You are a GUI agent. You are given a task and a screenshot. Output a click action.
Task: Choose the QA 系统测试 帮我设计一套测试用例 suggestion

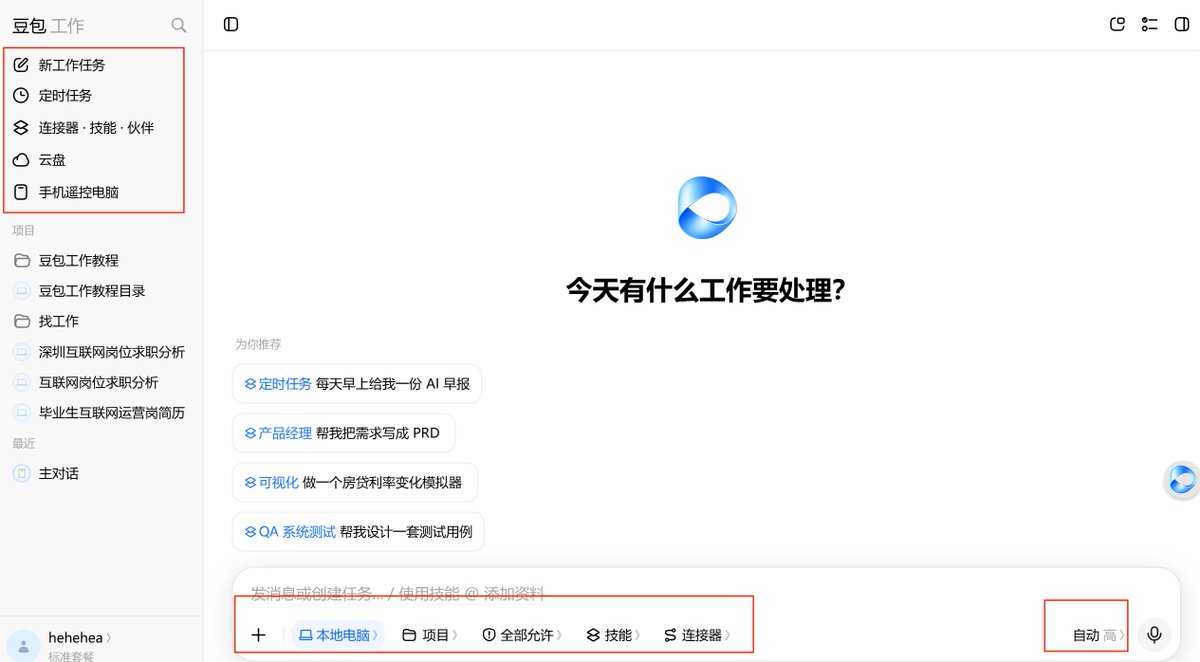click(358, 532)
